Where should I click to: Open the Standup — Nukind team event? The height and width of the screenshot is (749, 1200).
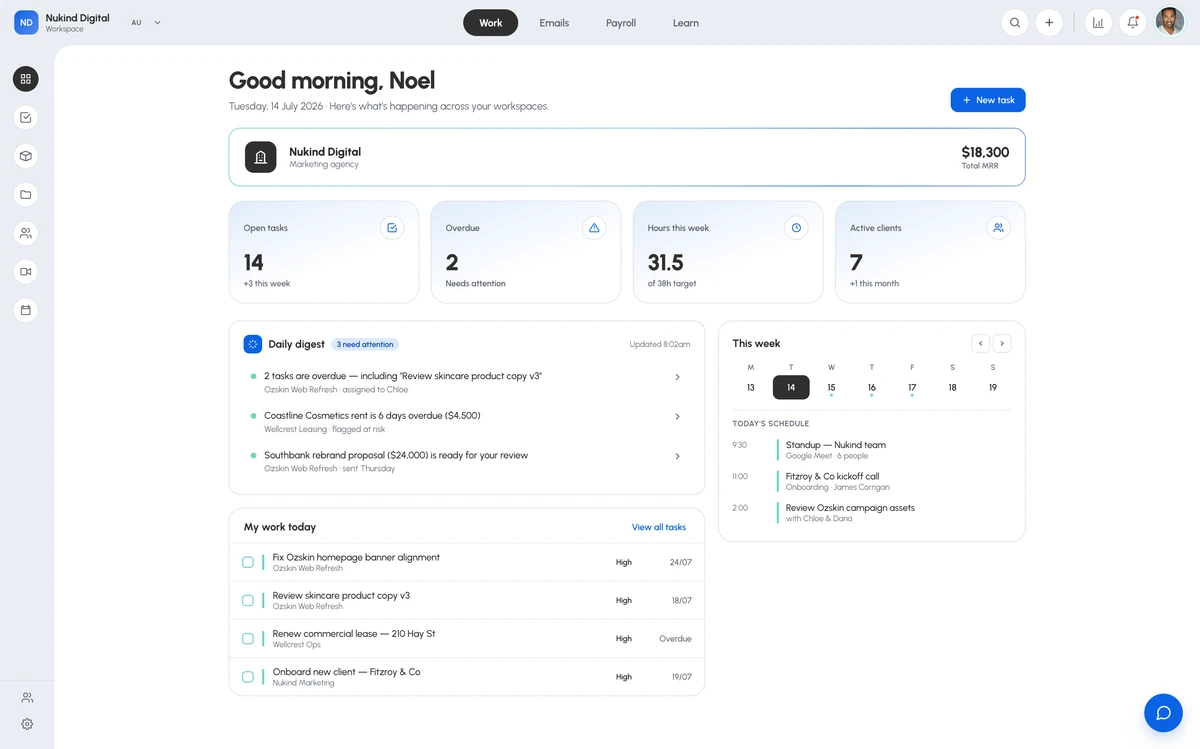pos(871,450)
